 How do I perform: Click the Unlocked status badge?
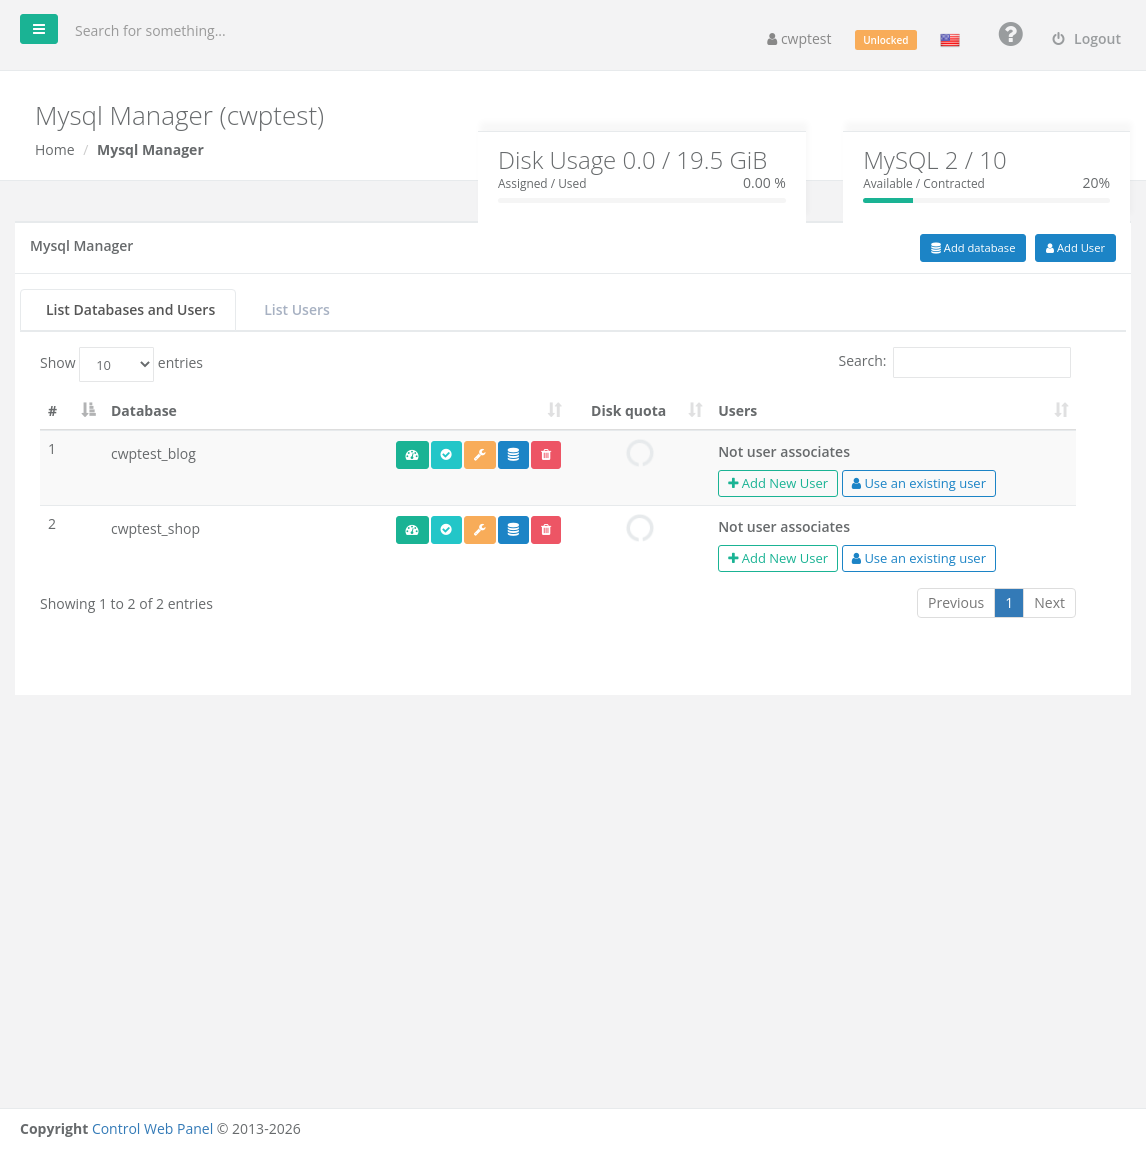[x=885, y=40]
